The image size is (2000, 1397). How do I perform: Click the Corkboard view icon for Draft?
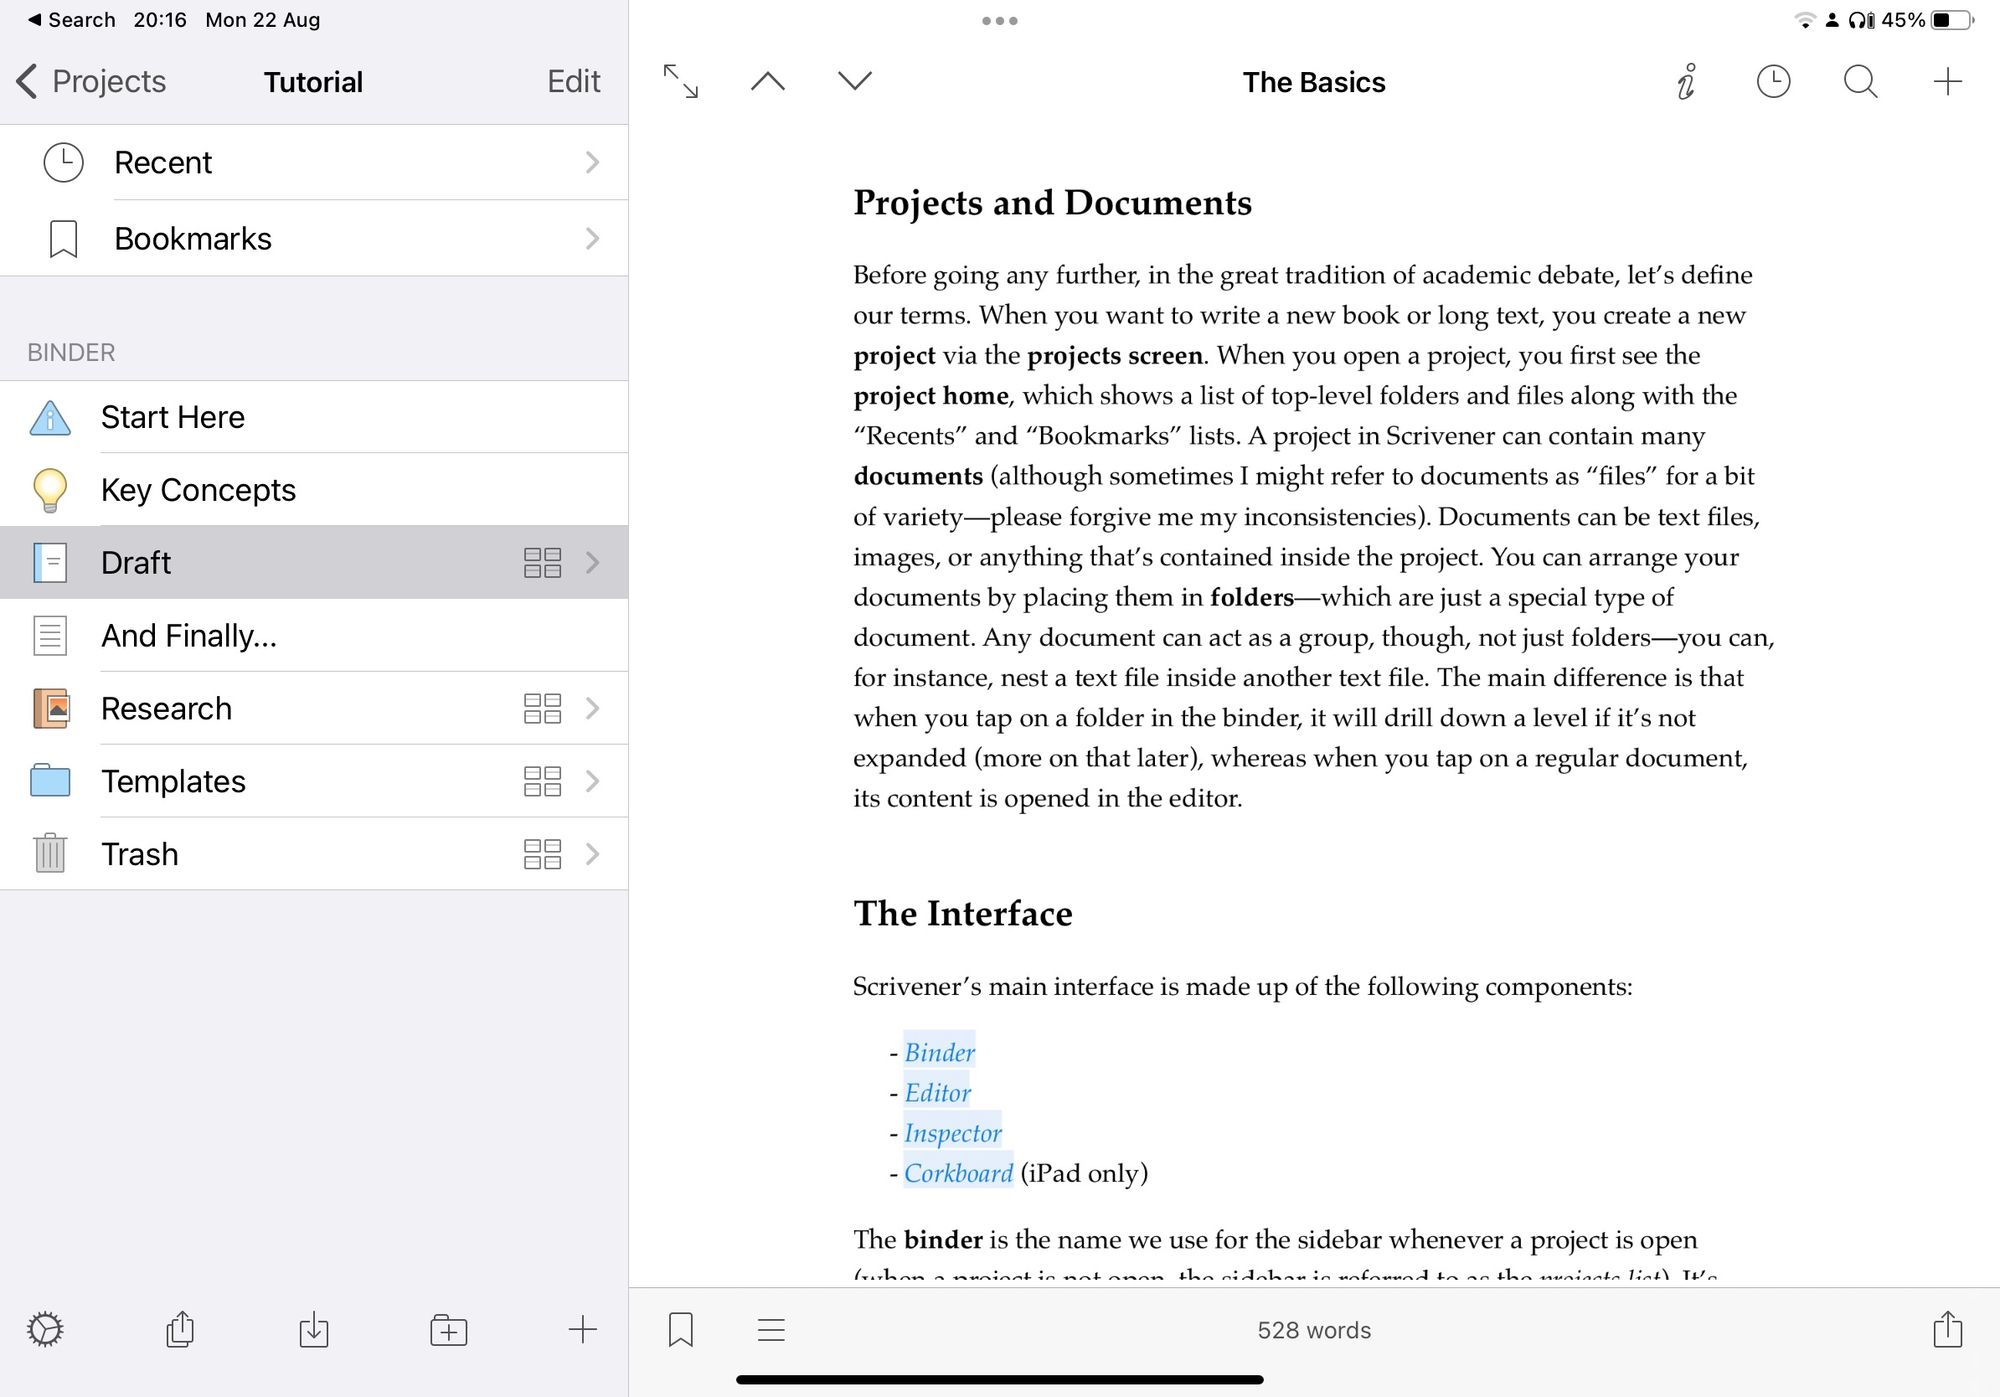pyautogui.click(x=541, y=561)
